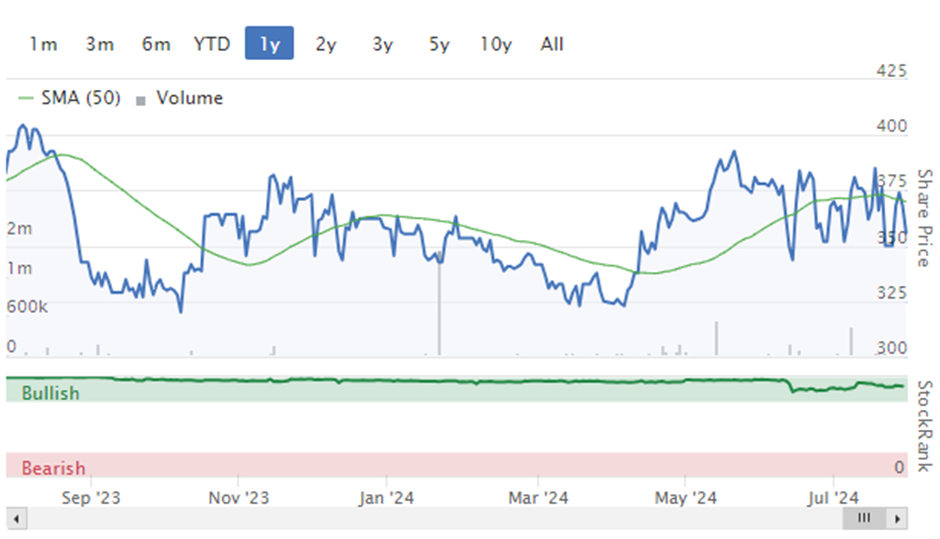Show All price history
Screen dimensions: 940x539
click(x=552, y=44)
